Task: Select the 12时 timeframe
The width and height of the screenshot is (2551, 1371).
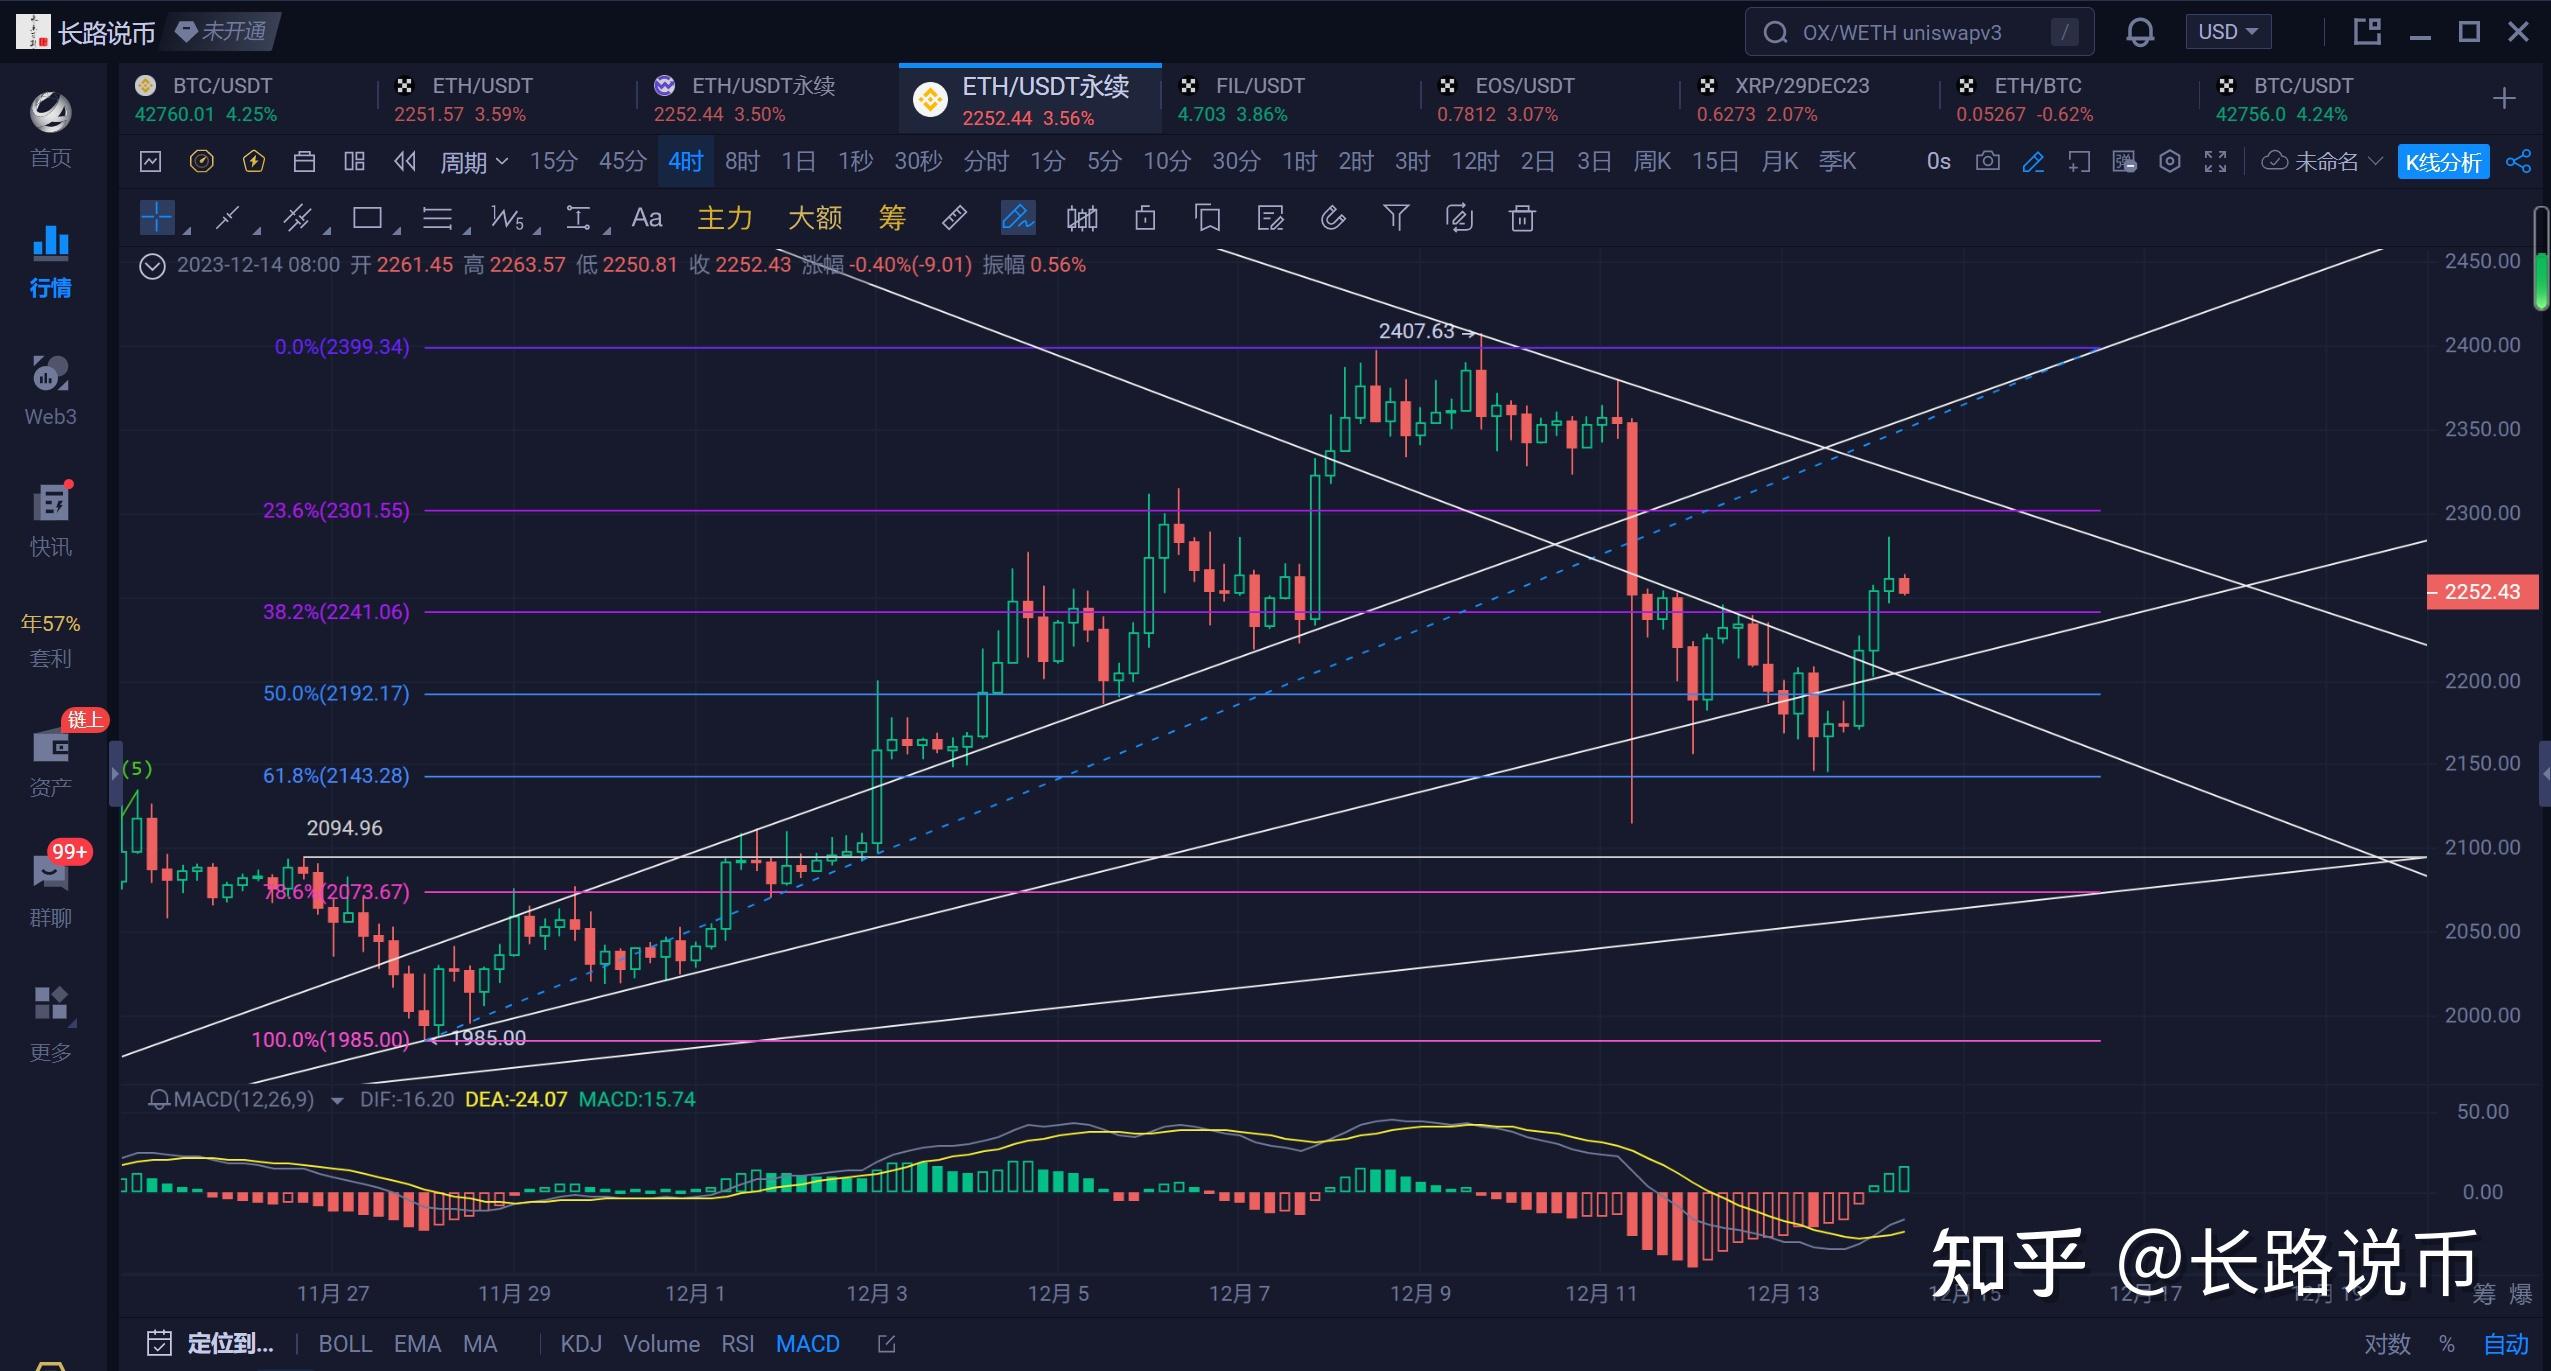Action: click(x=1475, y=161)
